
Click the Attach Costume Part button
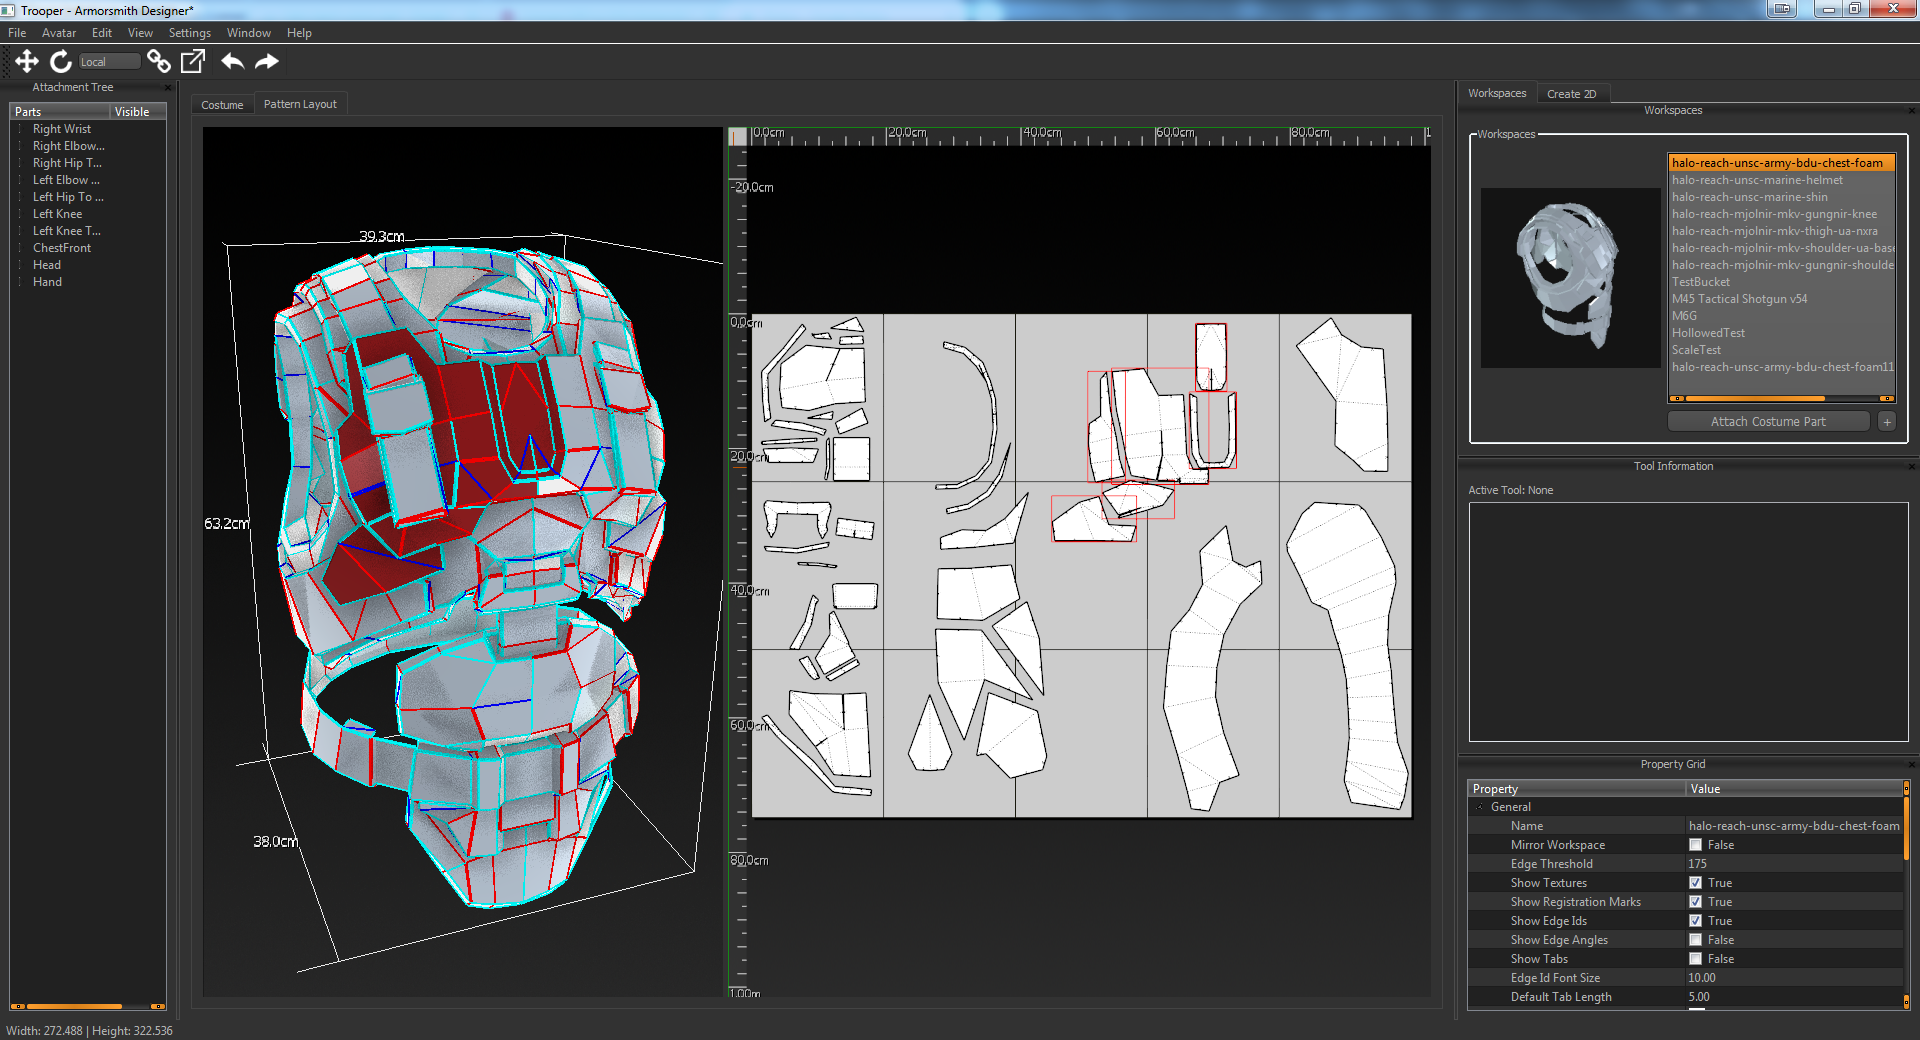pos(1767,422)
